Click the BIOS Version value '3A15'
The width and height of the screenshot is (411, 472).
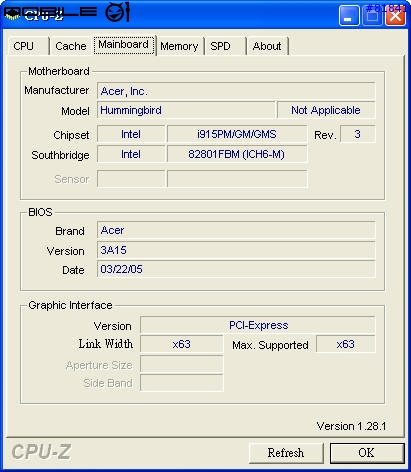click(236, 250)
